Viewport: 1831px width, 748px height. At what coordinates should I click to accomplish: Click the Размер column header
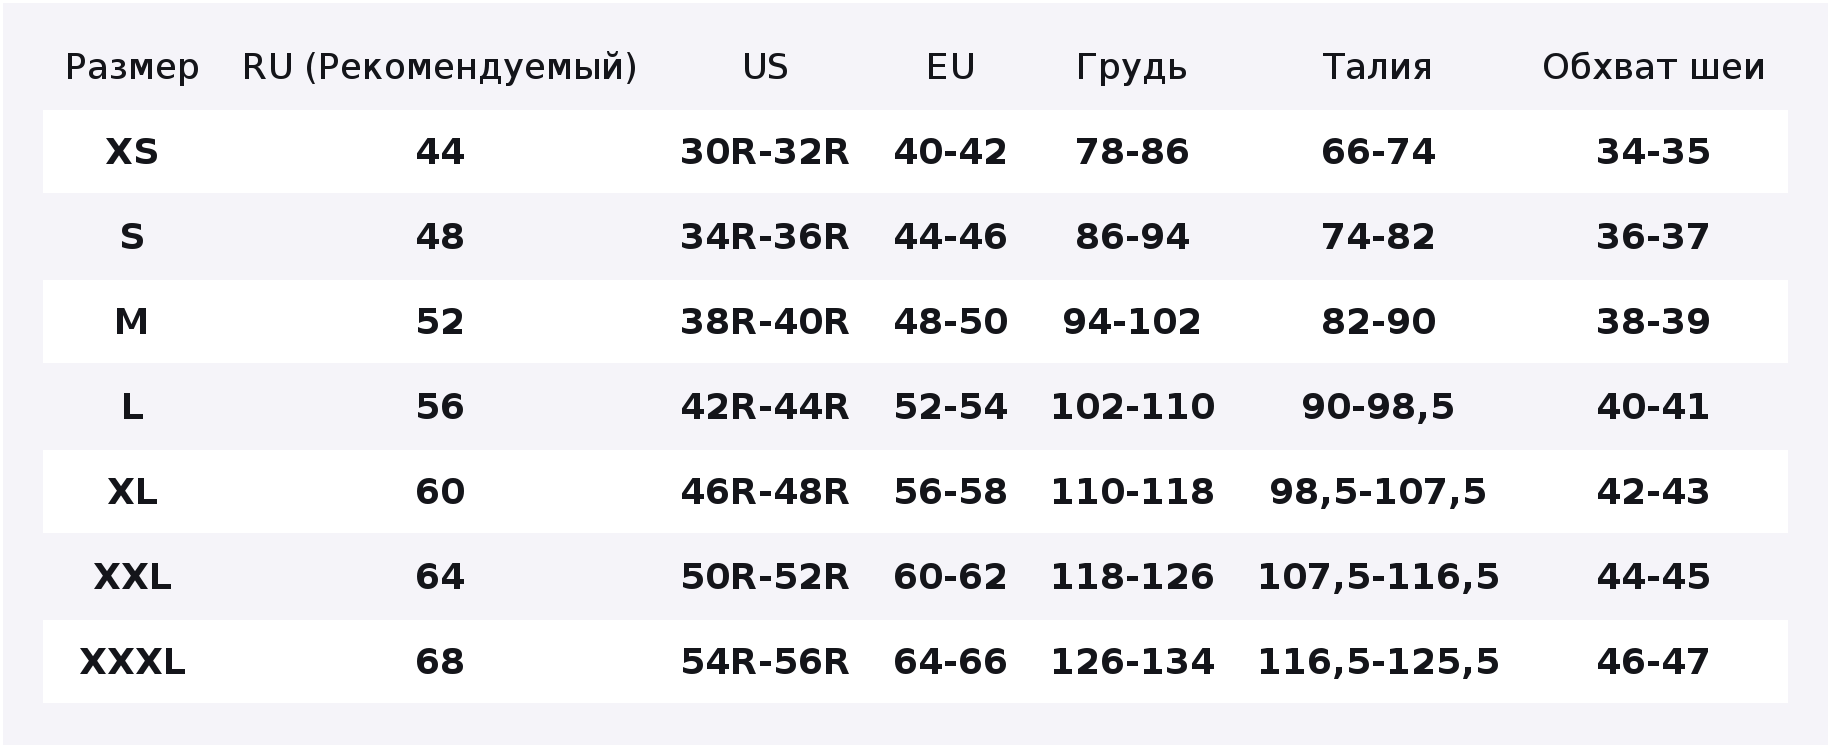click(x=132, y=67)
